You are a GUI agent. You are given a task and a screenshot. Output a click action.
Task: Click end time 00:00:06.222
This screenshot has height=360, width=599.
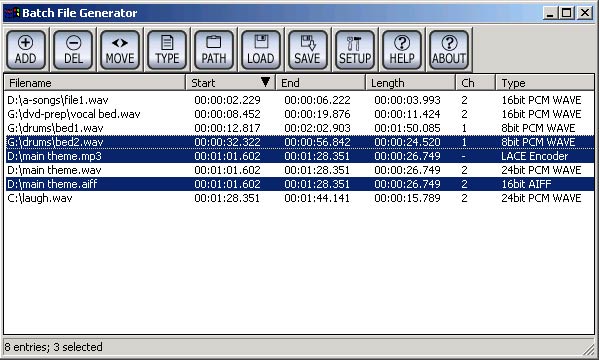317,100
